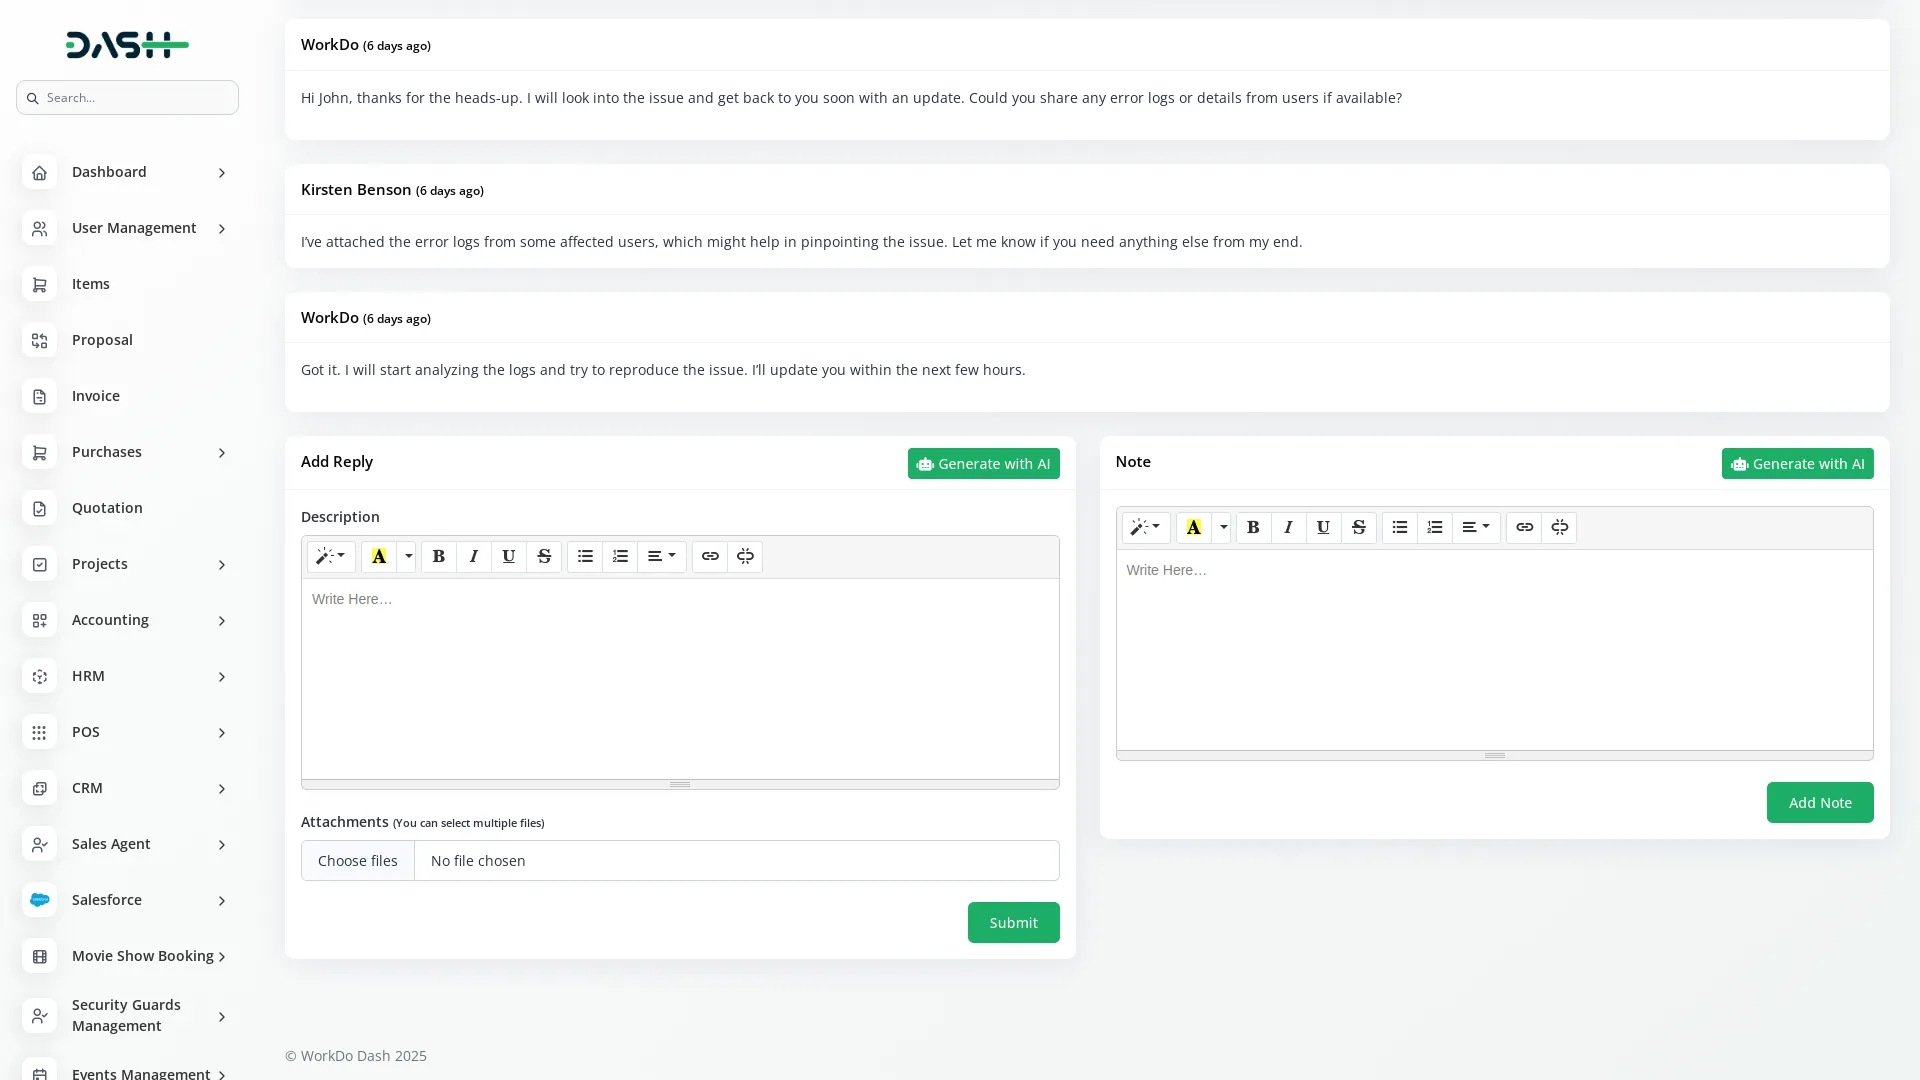Screen dimensions: 1920x1080
Task: Open magic style dropdown in Add Reply editor
Action: pos(331,557)
